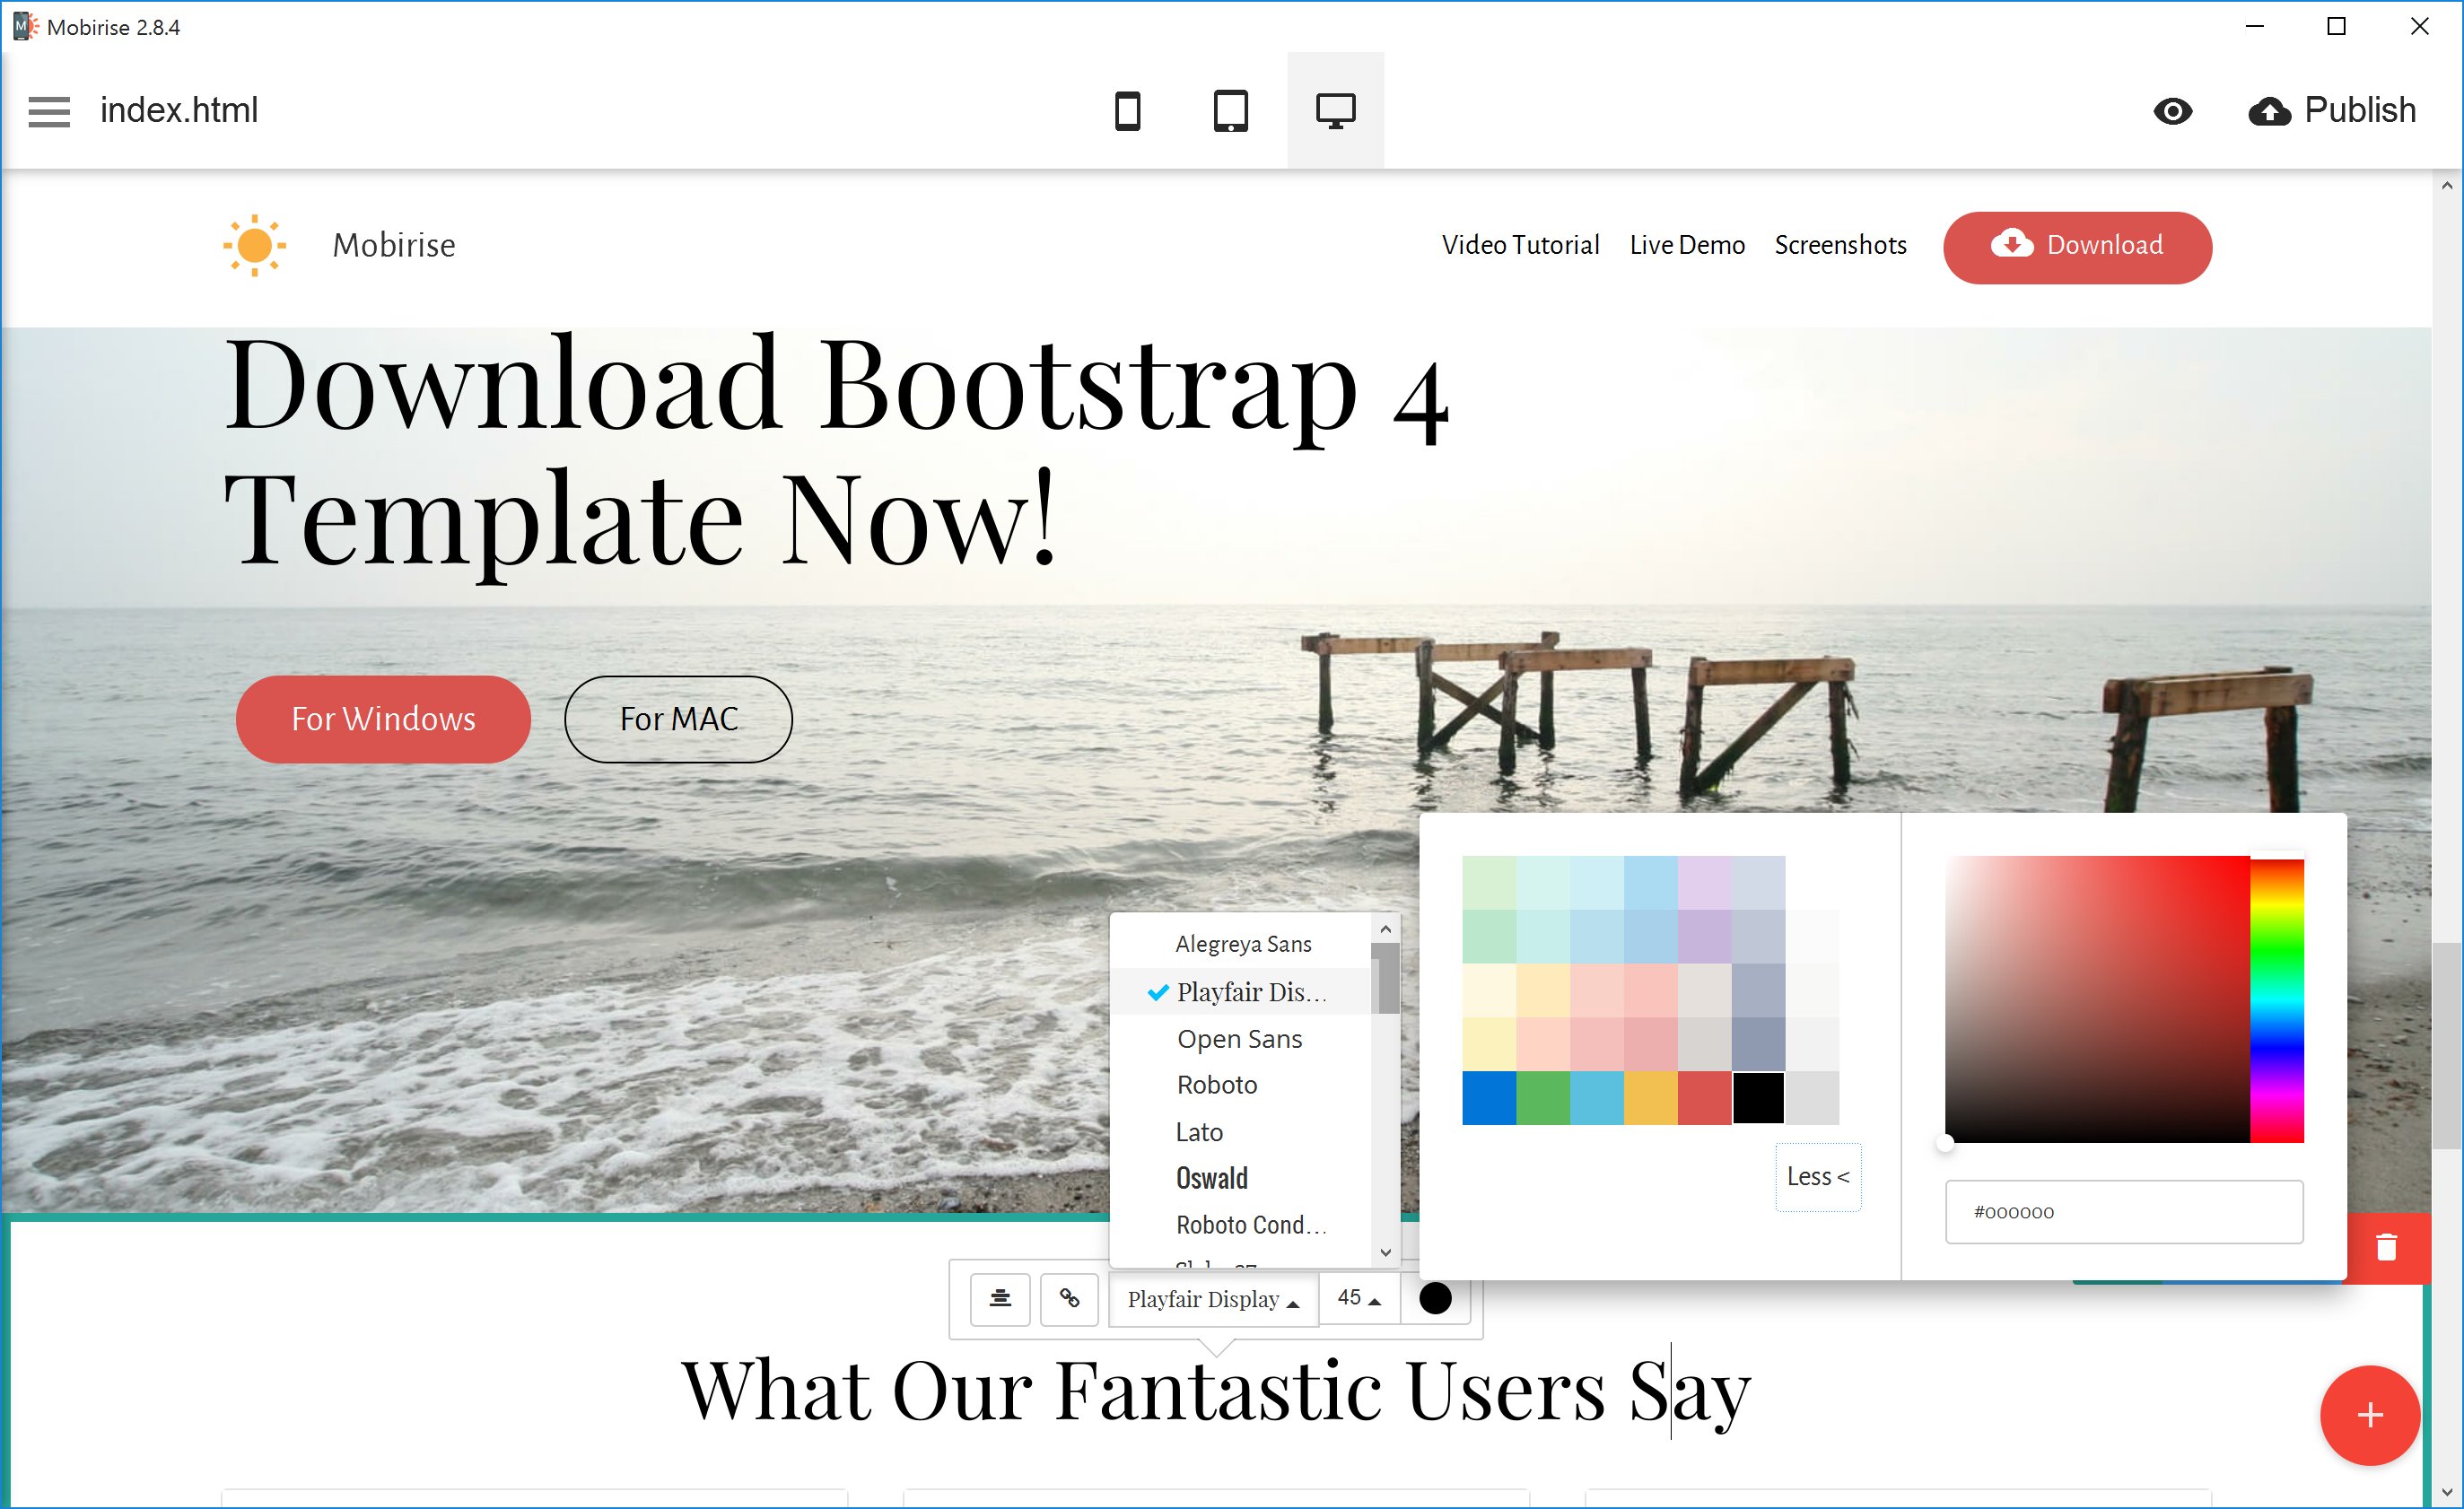Click the Publish cloud upload icon
The height and width of the screenshot is (1509, 2464).
pyautogui.click(x=2270, y=111)
